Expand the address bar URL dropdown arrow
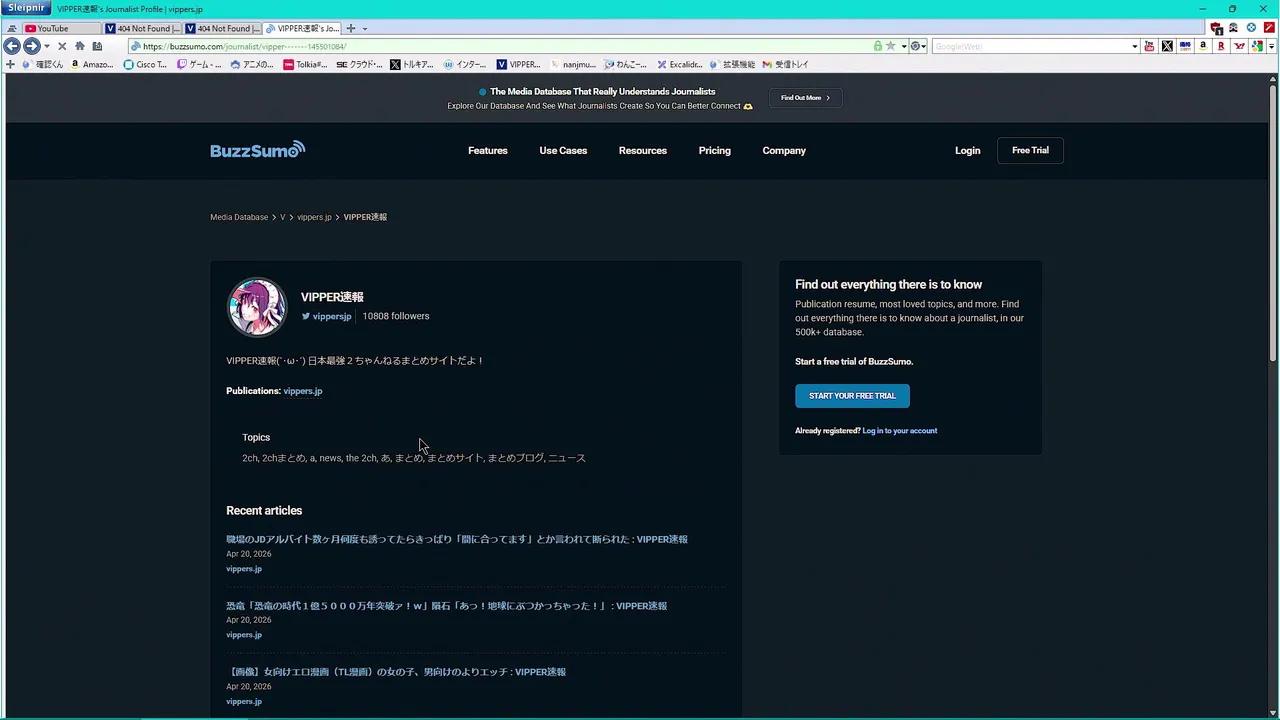The height and width of the screenshot is (720, 1280). 903,46
